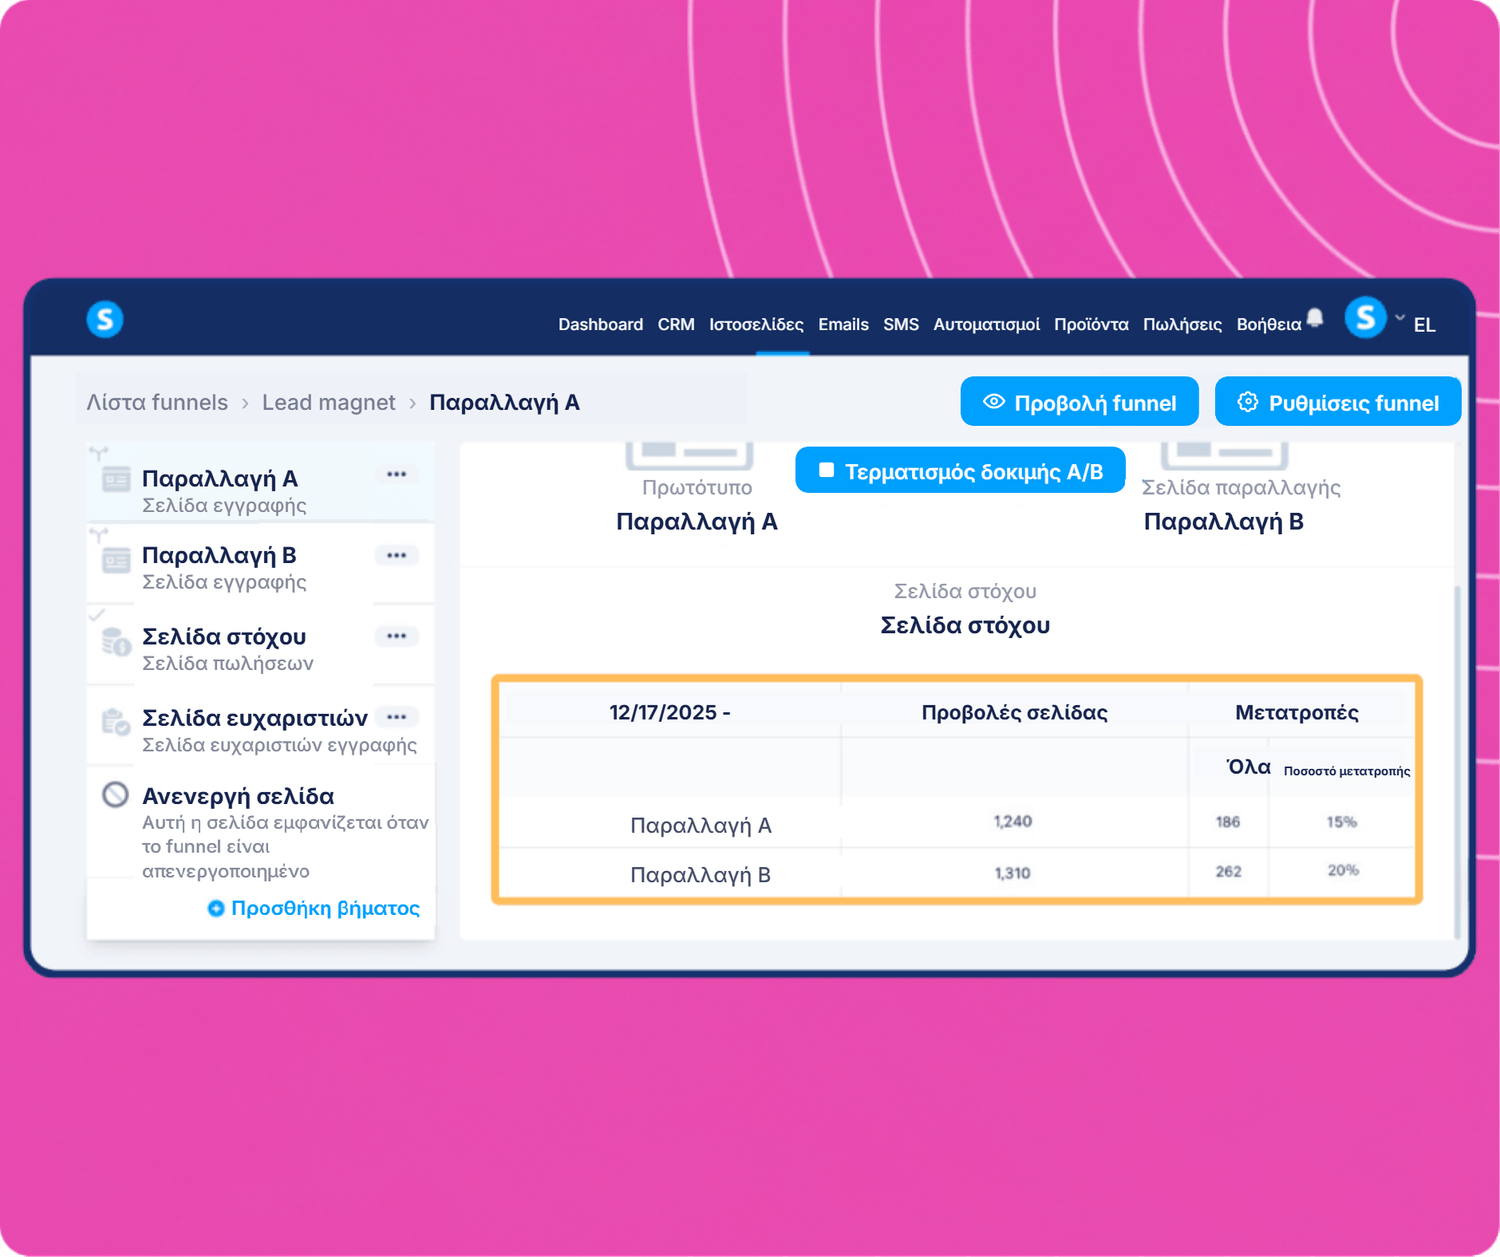Open the Lead magnet breadcrumb
This screenshot has width=1500, height=1257.
coord(329,402)
